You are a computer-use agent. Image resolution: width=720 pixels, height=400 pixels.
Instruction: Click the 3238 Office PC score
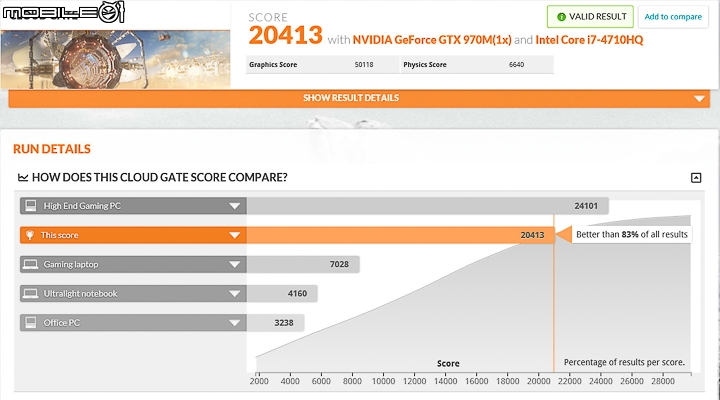(x=284, y=323)
